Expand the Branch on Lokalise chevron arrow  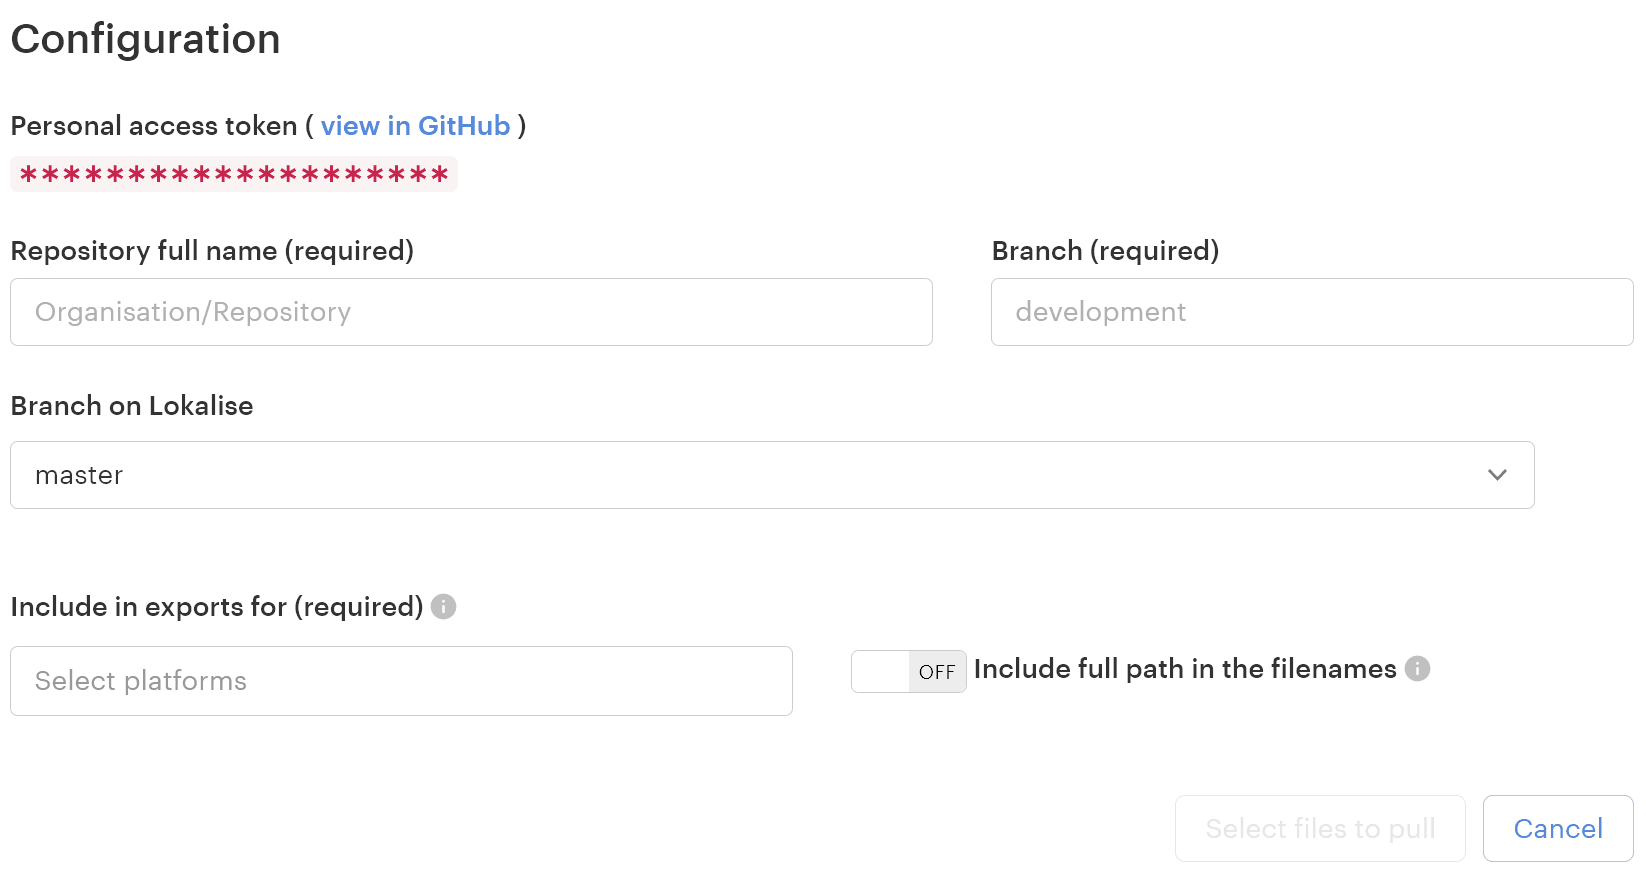click(x=1496, y=475)
